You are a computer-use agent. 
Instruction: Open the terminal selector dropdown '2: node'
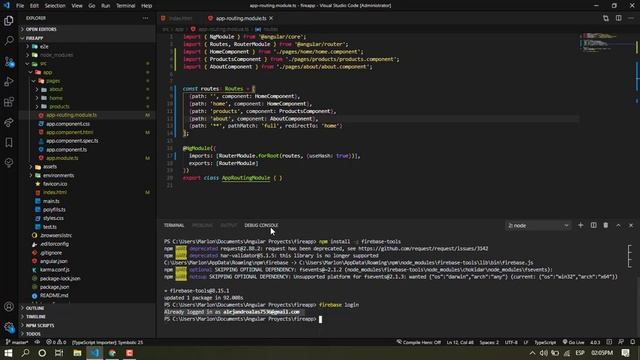(x=538, y=225)
